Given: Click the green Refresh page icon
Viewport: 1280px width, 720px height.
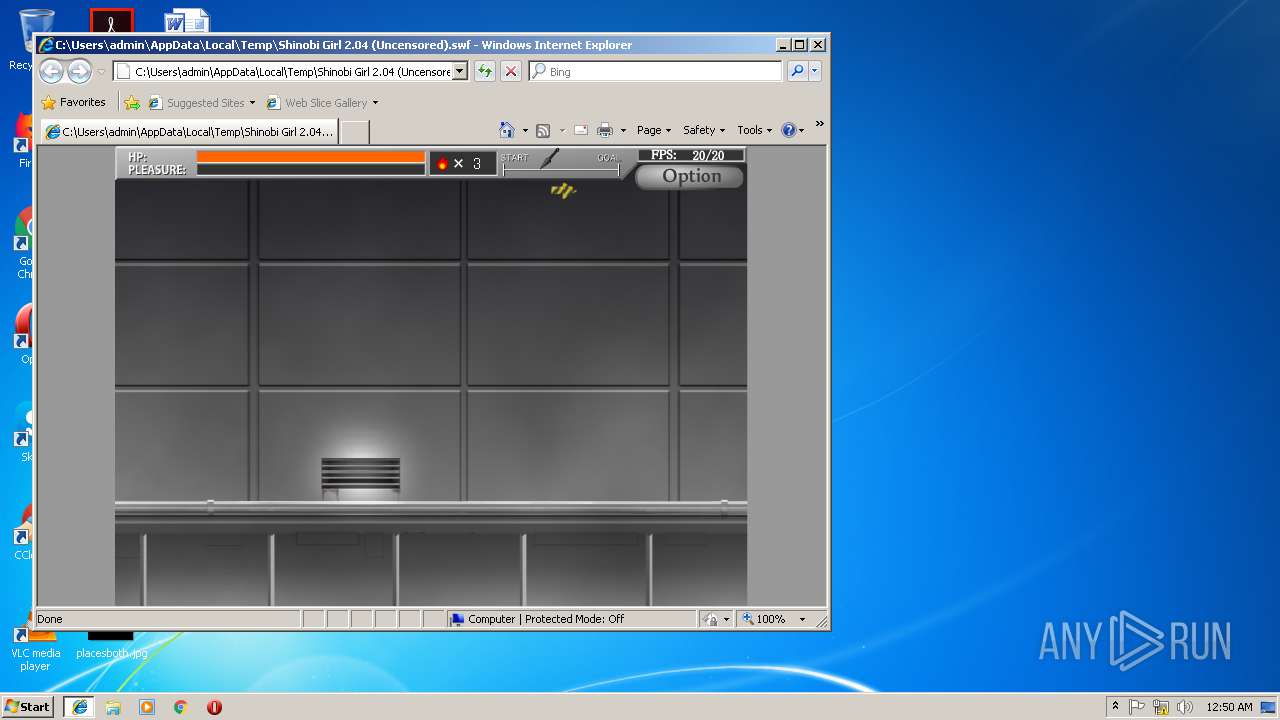Looking at the screenshot, I should coord(485,71).
